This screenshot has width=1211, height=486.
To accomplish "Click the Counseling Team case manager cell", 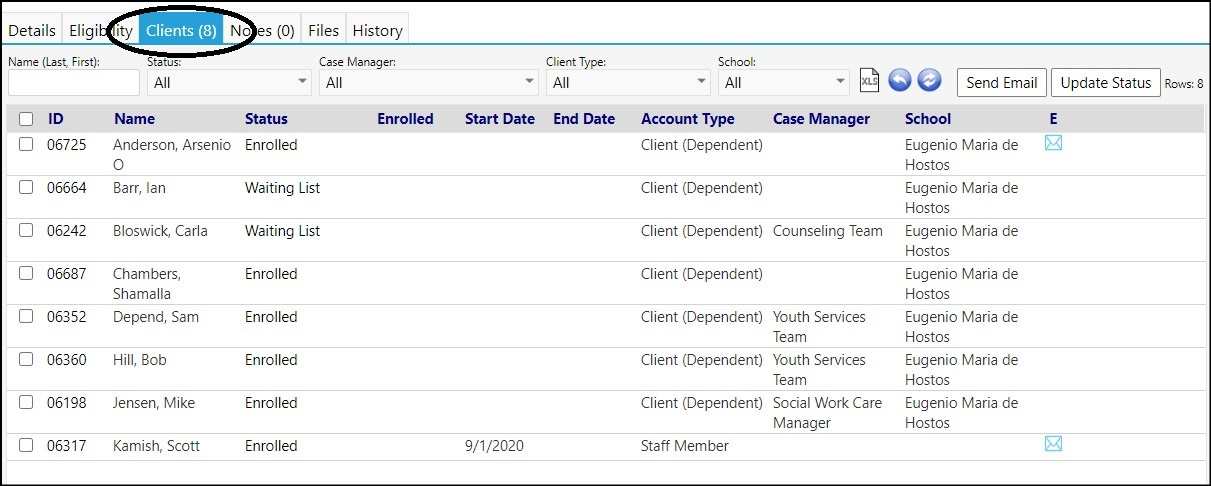I will 828,231.
